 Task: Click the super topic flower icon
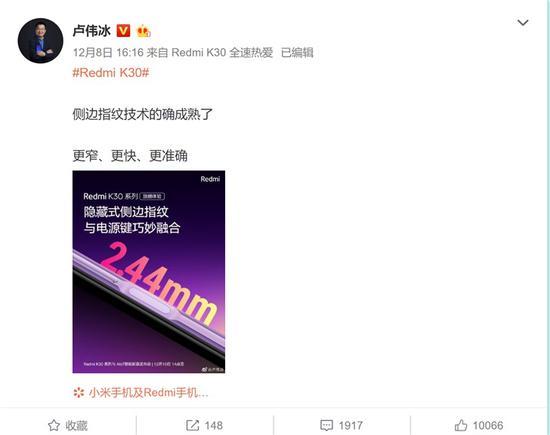[79, 393]
